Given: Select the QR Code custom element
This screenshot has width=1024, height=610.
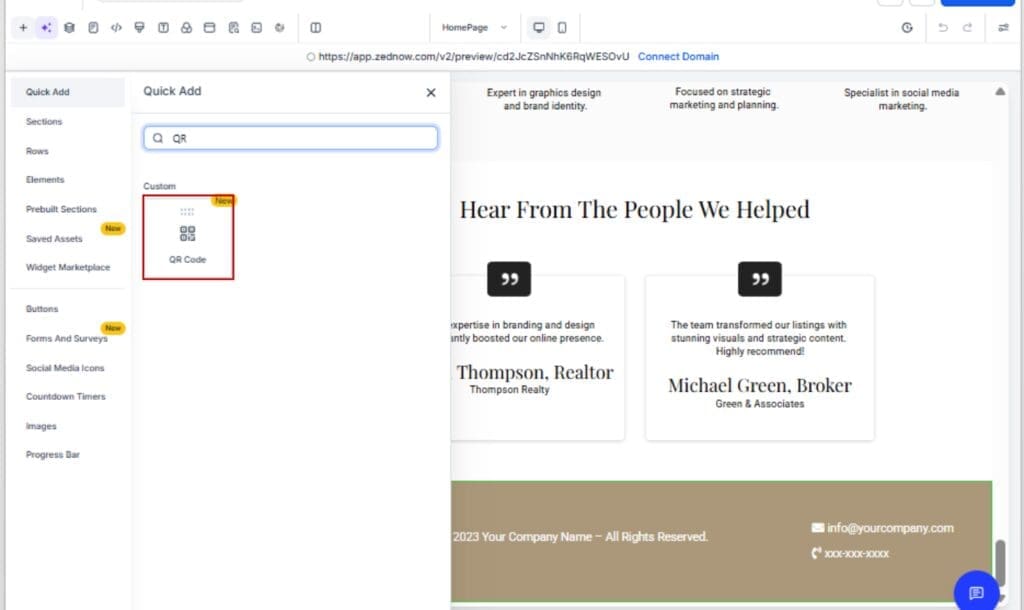Looking at the screenshot, I should click(x=188, y=238).
